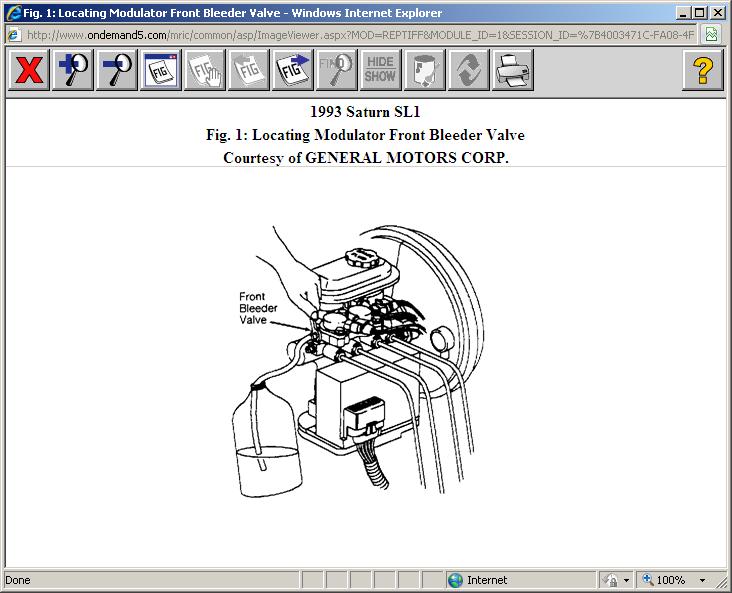Click the address bar URL field
Screen dimensions: 732x593
click(x=360, y=35)
